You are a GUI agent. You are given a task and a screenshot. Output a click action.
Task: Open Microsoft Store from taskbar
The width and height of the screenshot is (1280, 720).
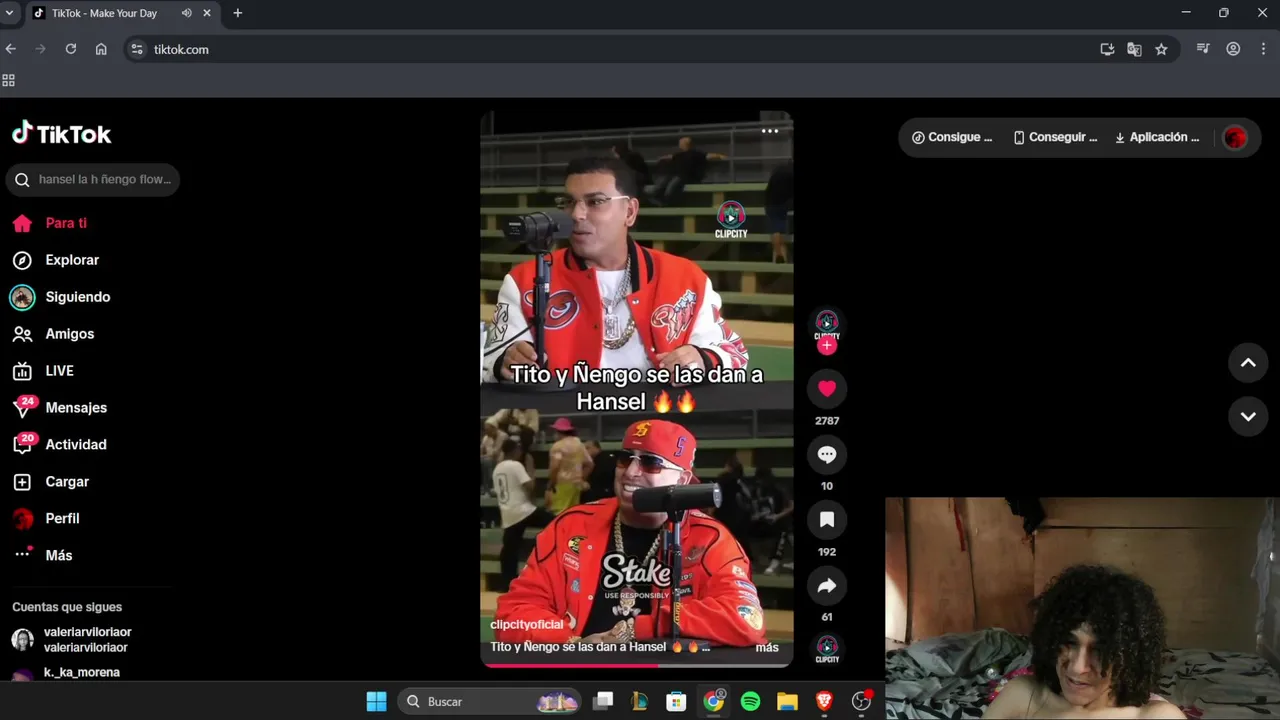point(676,702)
